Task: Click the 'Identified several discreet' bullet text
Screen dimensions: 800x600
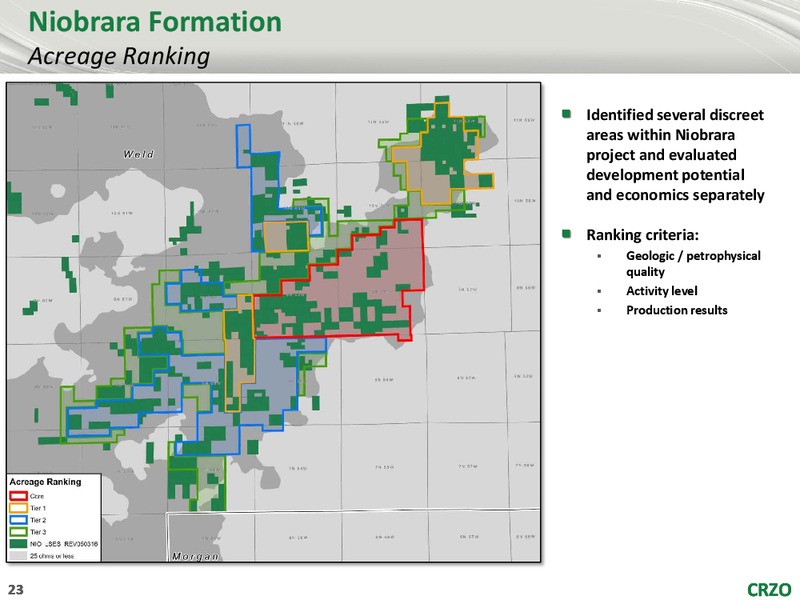Action: pyautogui.click(x=675, y=155)
